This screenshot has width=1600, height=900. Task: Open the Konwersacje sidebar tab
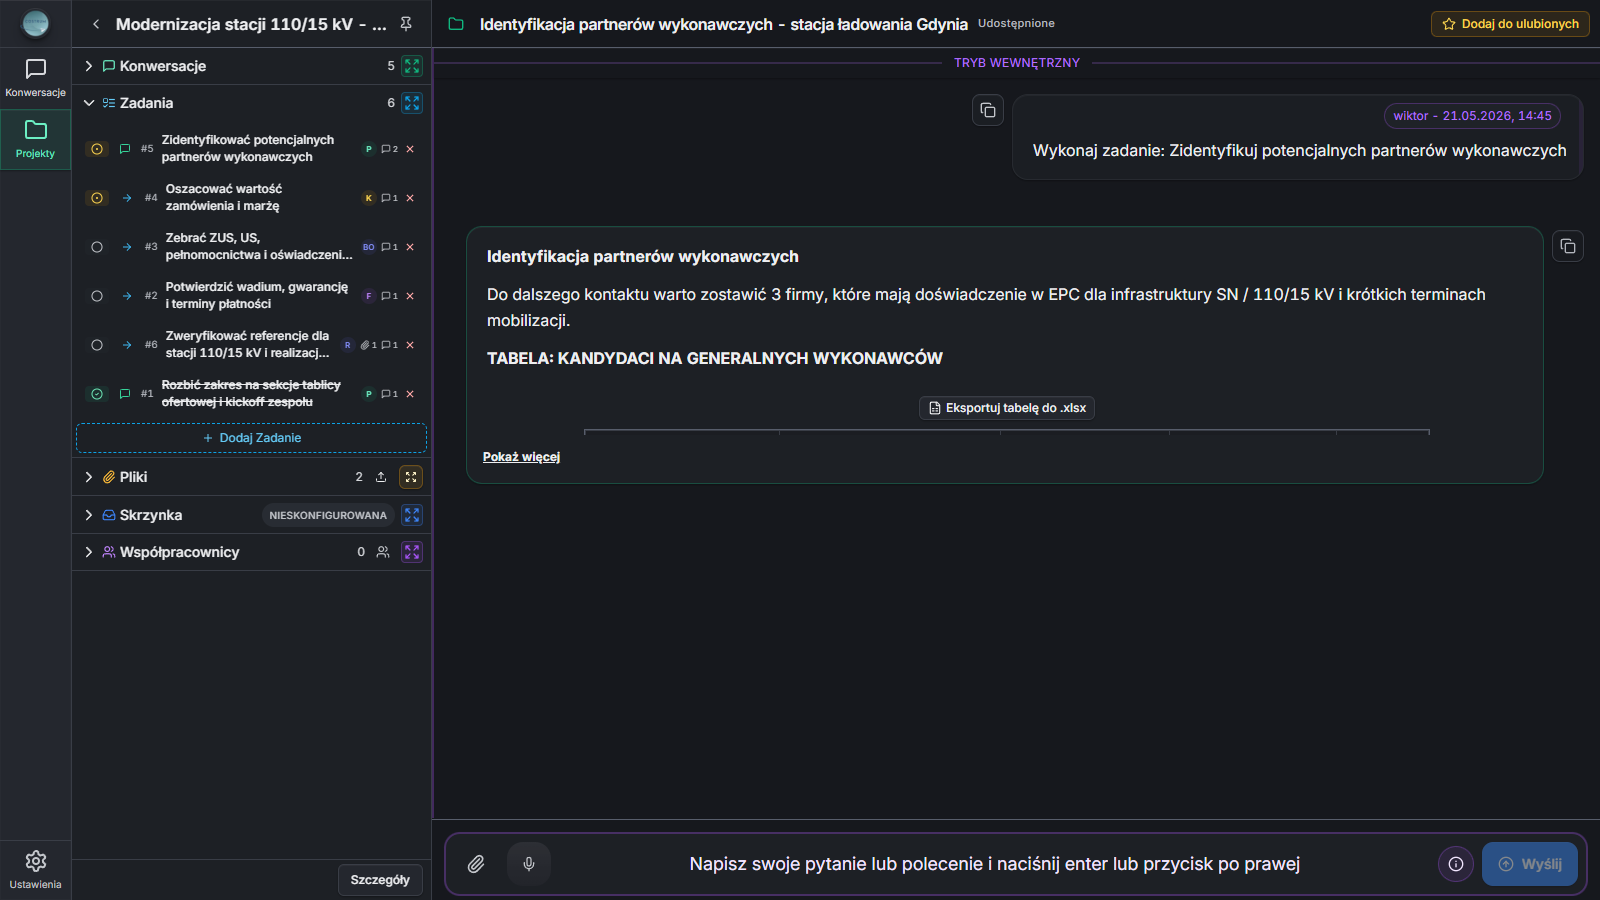tap(35, 78)
